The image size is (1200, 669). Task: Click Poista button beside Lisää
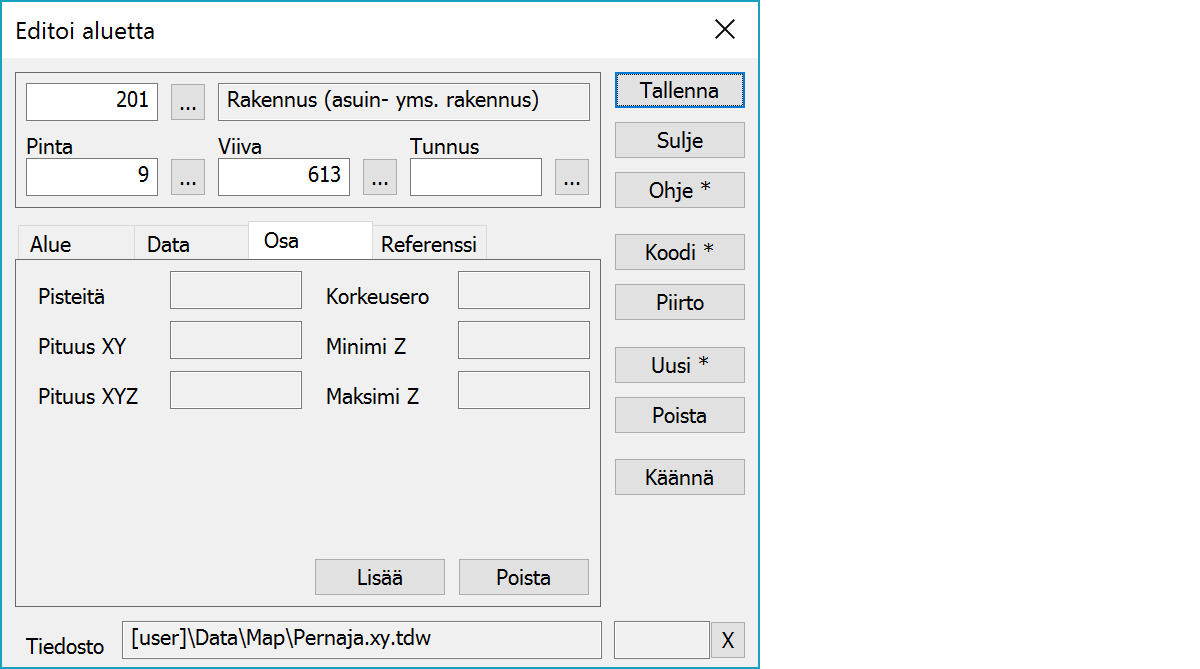523,577
